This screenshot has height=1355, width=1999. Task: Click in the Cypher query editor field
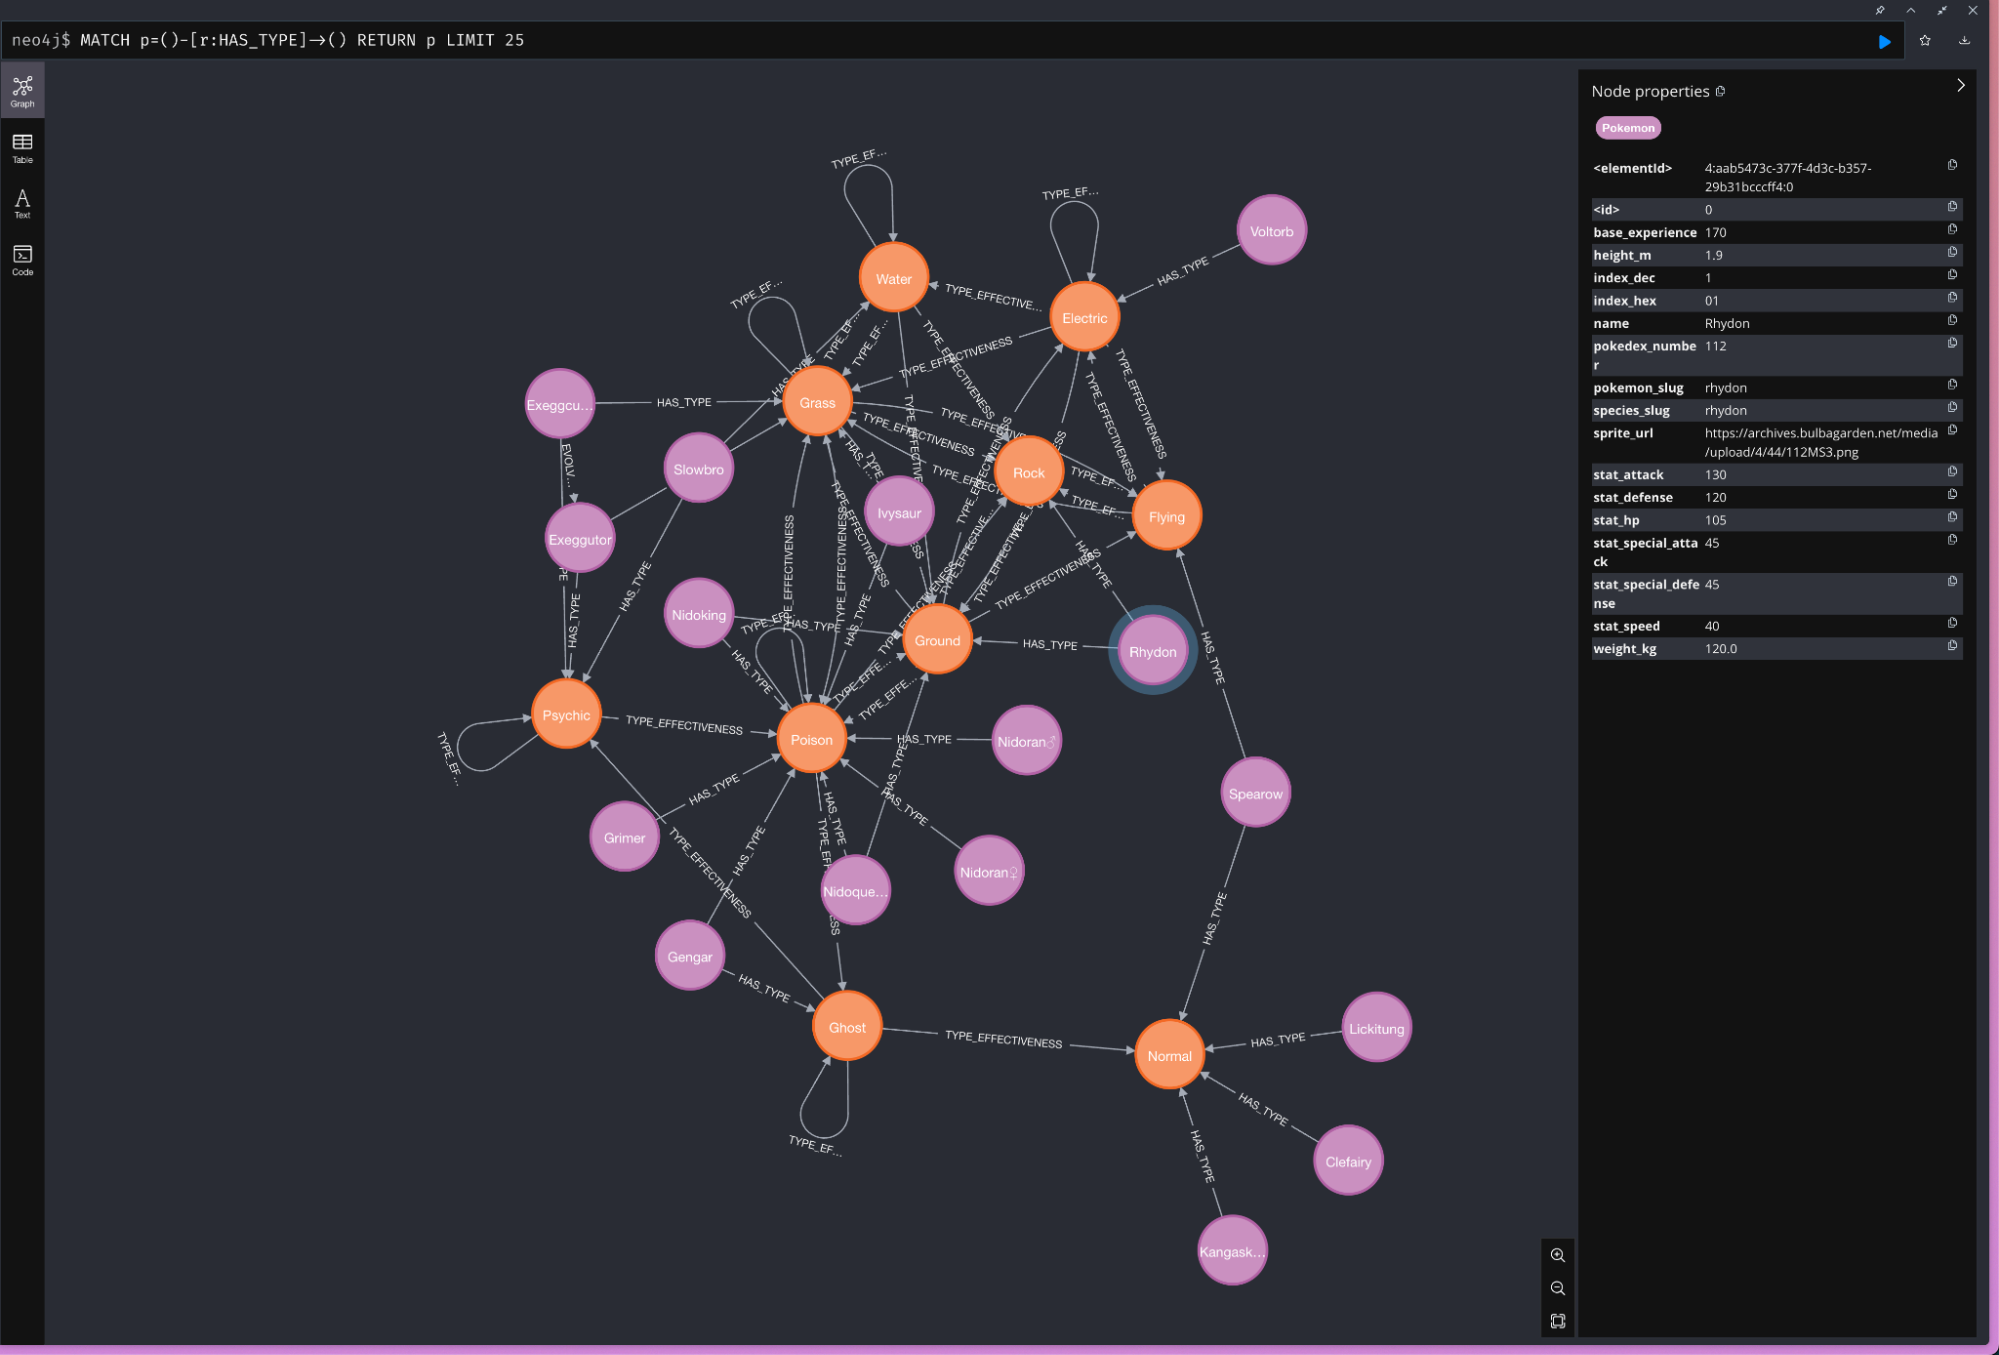pyautogui.click(x=900, y=41)
